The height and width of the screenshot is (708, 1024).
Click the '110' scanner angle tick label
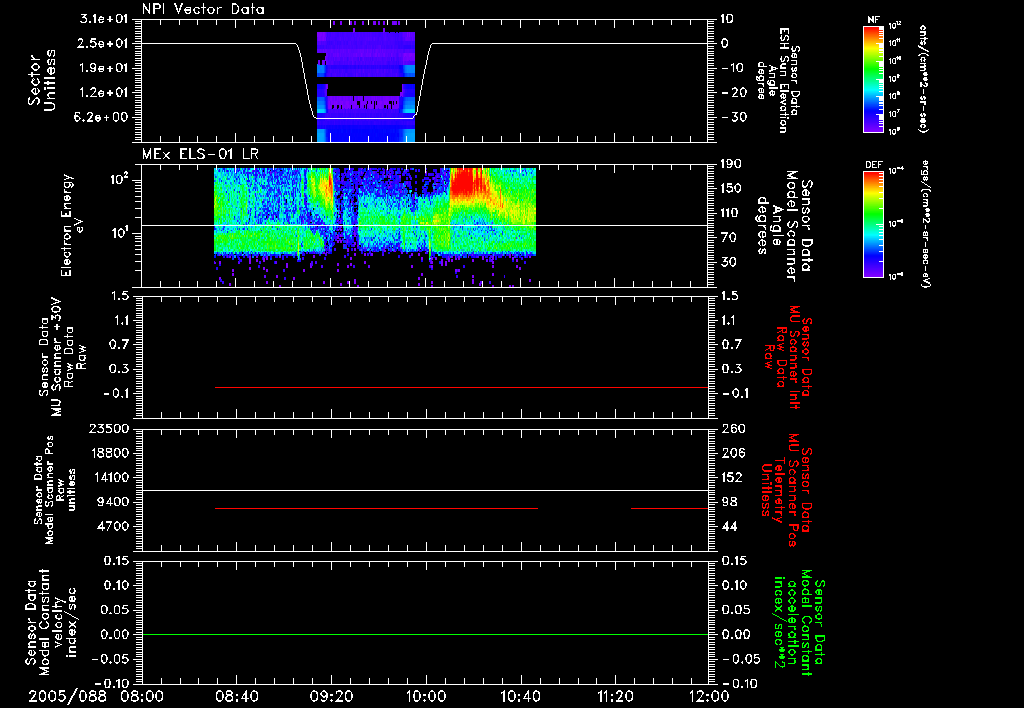coord(733,213)
